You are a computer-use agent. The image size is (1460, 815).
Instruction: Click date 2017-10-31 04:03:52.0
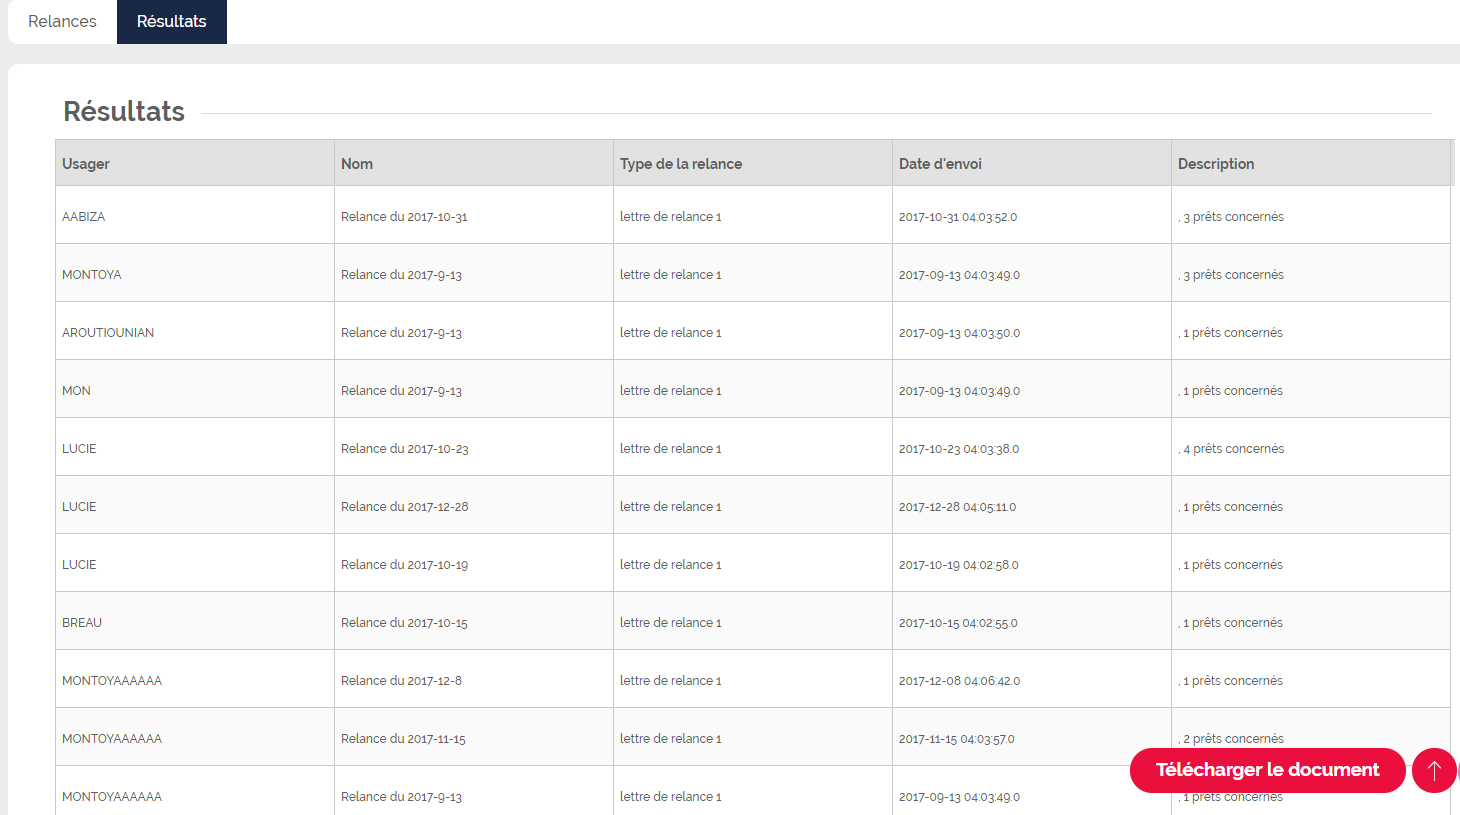pyautogui.click(x=958, y=217)
